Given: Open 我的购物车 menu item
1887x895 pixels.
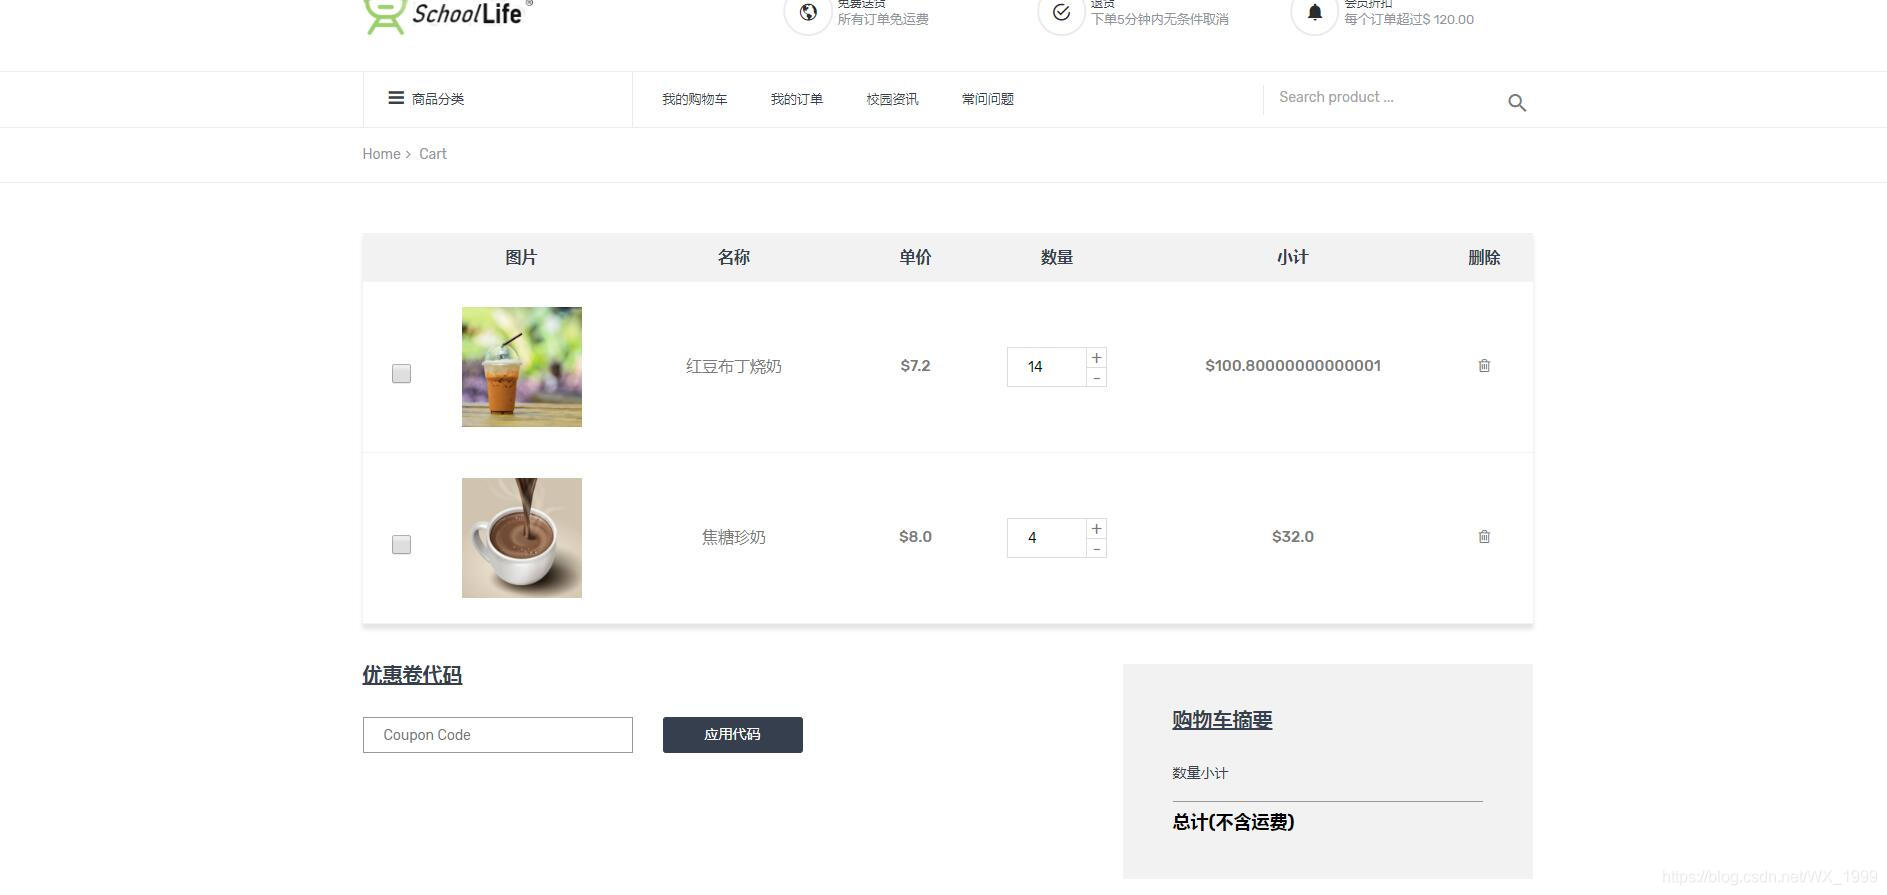Looking at the screenshot, I should click(x=694, y=99).
